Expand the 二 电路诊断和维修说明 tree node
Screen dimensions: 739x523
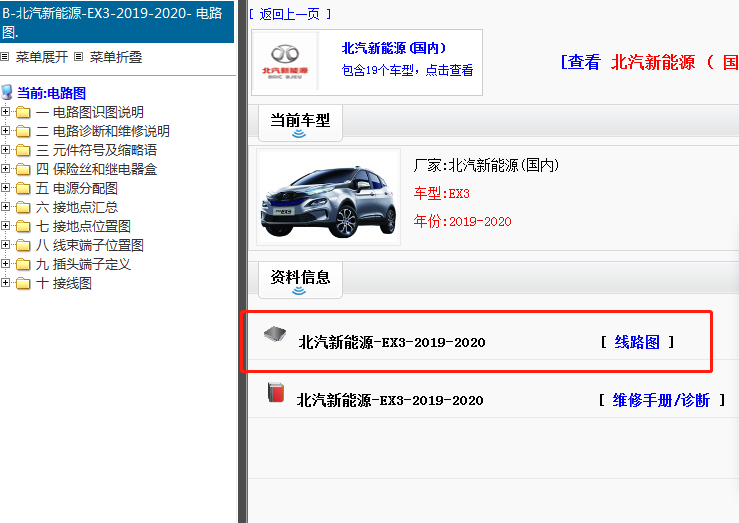[x=6, y=131]
